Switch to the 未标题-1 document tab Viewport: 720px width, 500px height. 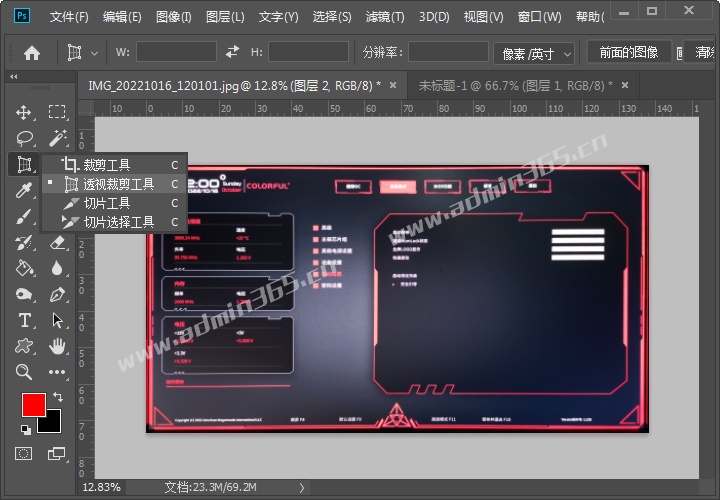coord(516,85)
